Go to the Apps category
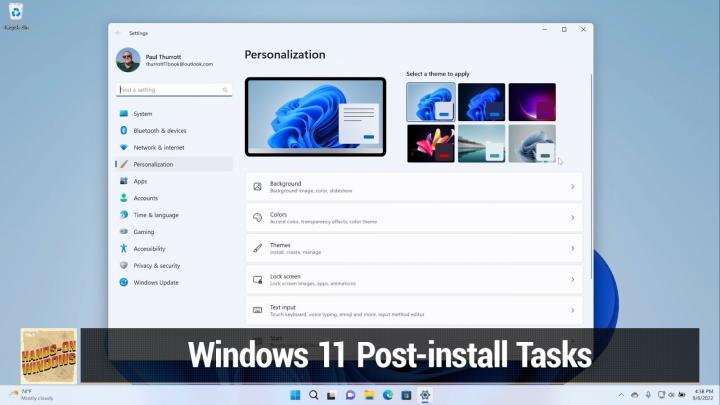Screen dimensions: 720x405 tap(174, 181)
